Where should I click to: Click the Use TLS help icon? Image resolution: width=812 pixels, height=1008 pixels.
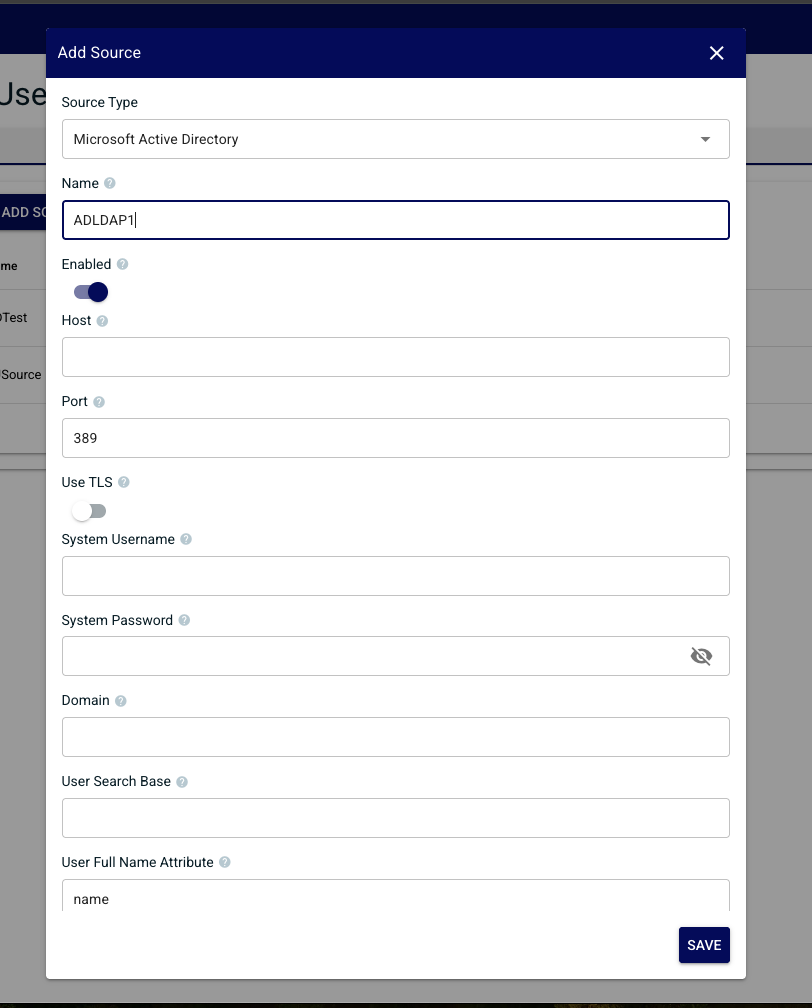124,482
